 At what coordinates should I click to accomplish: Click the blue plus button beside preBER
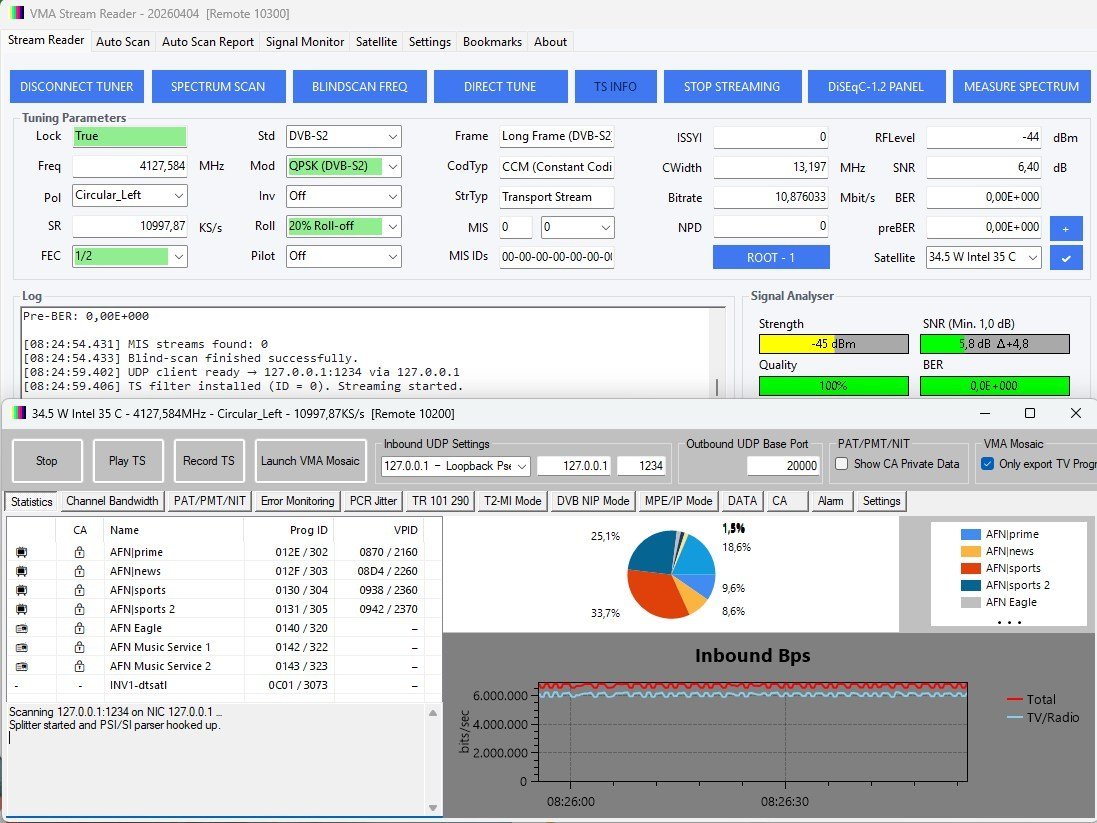(1065, 228)
